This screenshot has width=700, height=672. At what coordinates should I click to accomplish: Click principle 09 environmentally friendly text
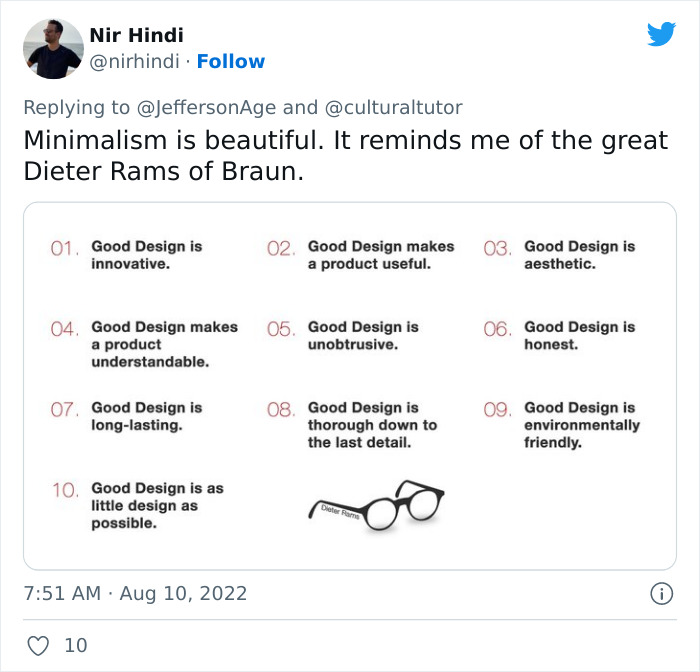[581, 425]
